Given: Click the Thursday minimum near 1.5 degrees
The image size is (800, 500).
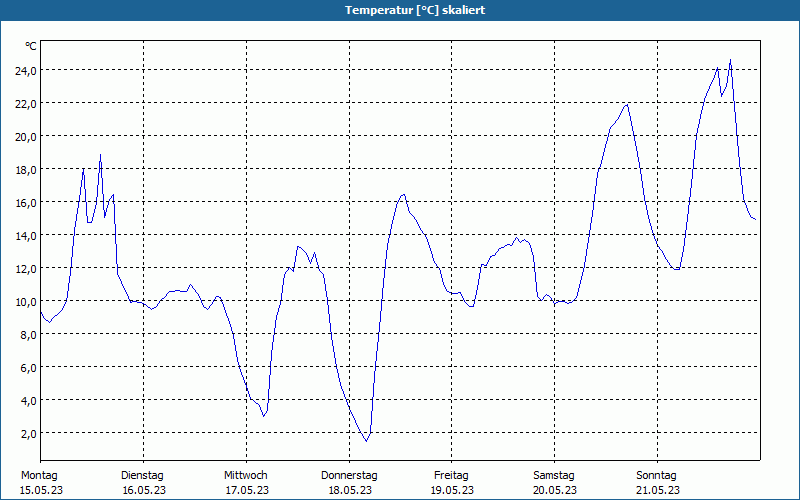Looking at the screenshot, I should (x=366, y=441).
